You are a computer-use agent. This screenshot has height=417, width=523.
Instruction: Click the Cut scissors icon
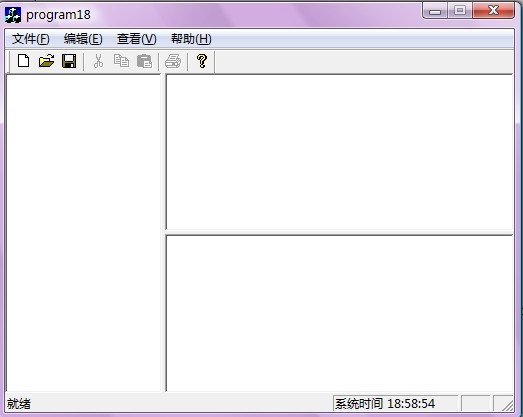pos(98,61)
